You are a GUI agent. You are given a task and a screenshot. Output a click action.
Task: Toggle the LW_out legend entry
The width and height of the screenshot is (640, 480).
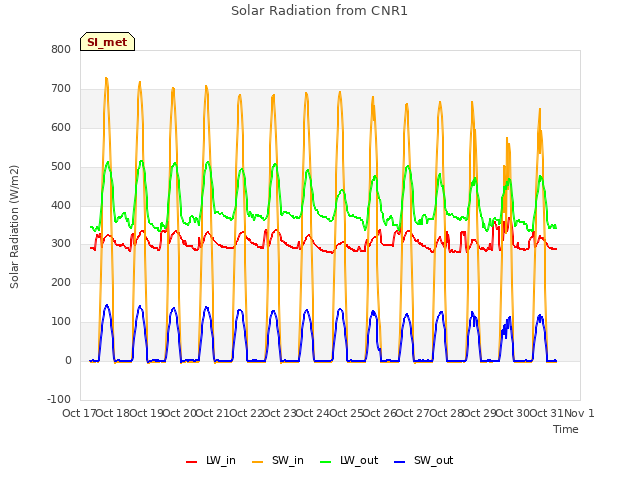click(349, 460)
